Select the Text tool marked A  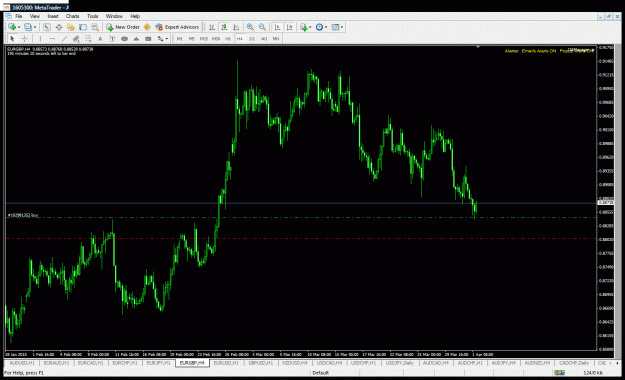tap(100, 39)
